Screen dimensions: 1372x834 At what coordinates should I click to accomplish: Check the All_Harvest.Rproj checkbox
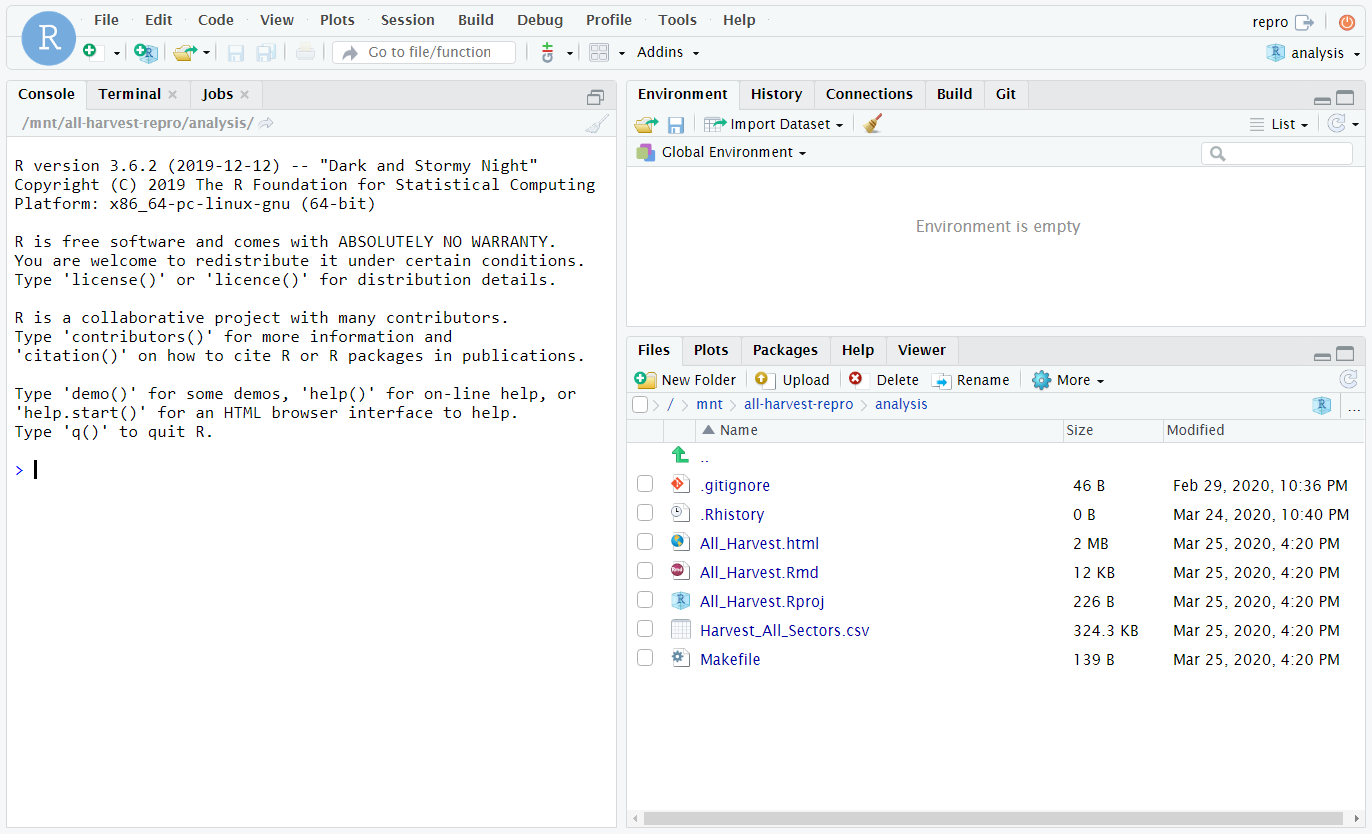[645, 600]
